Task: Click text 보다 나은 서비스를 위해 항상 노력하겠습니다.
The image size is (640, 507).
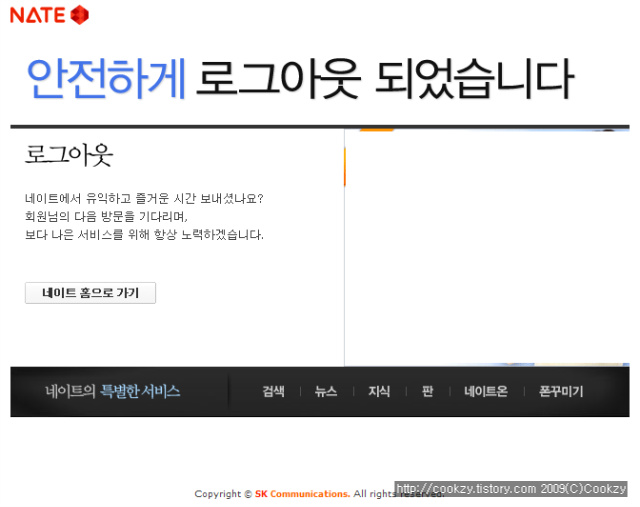Action: (x=144, y=234)
